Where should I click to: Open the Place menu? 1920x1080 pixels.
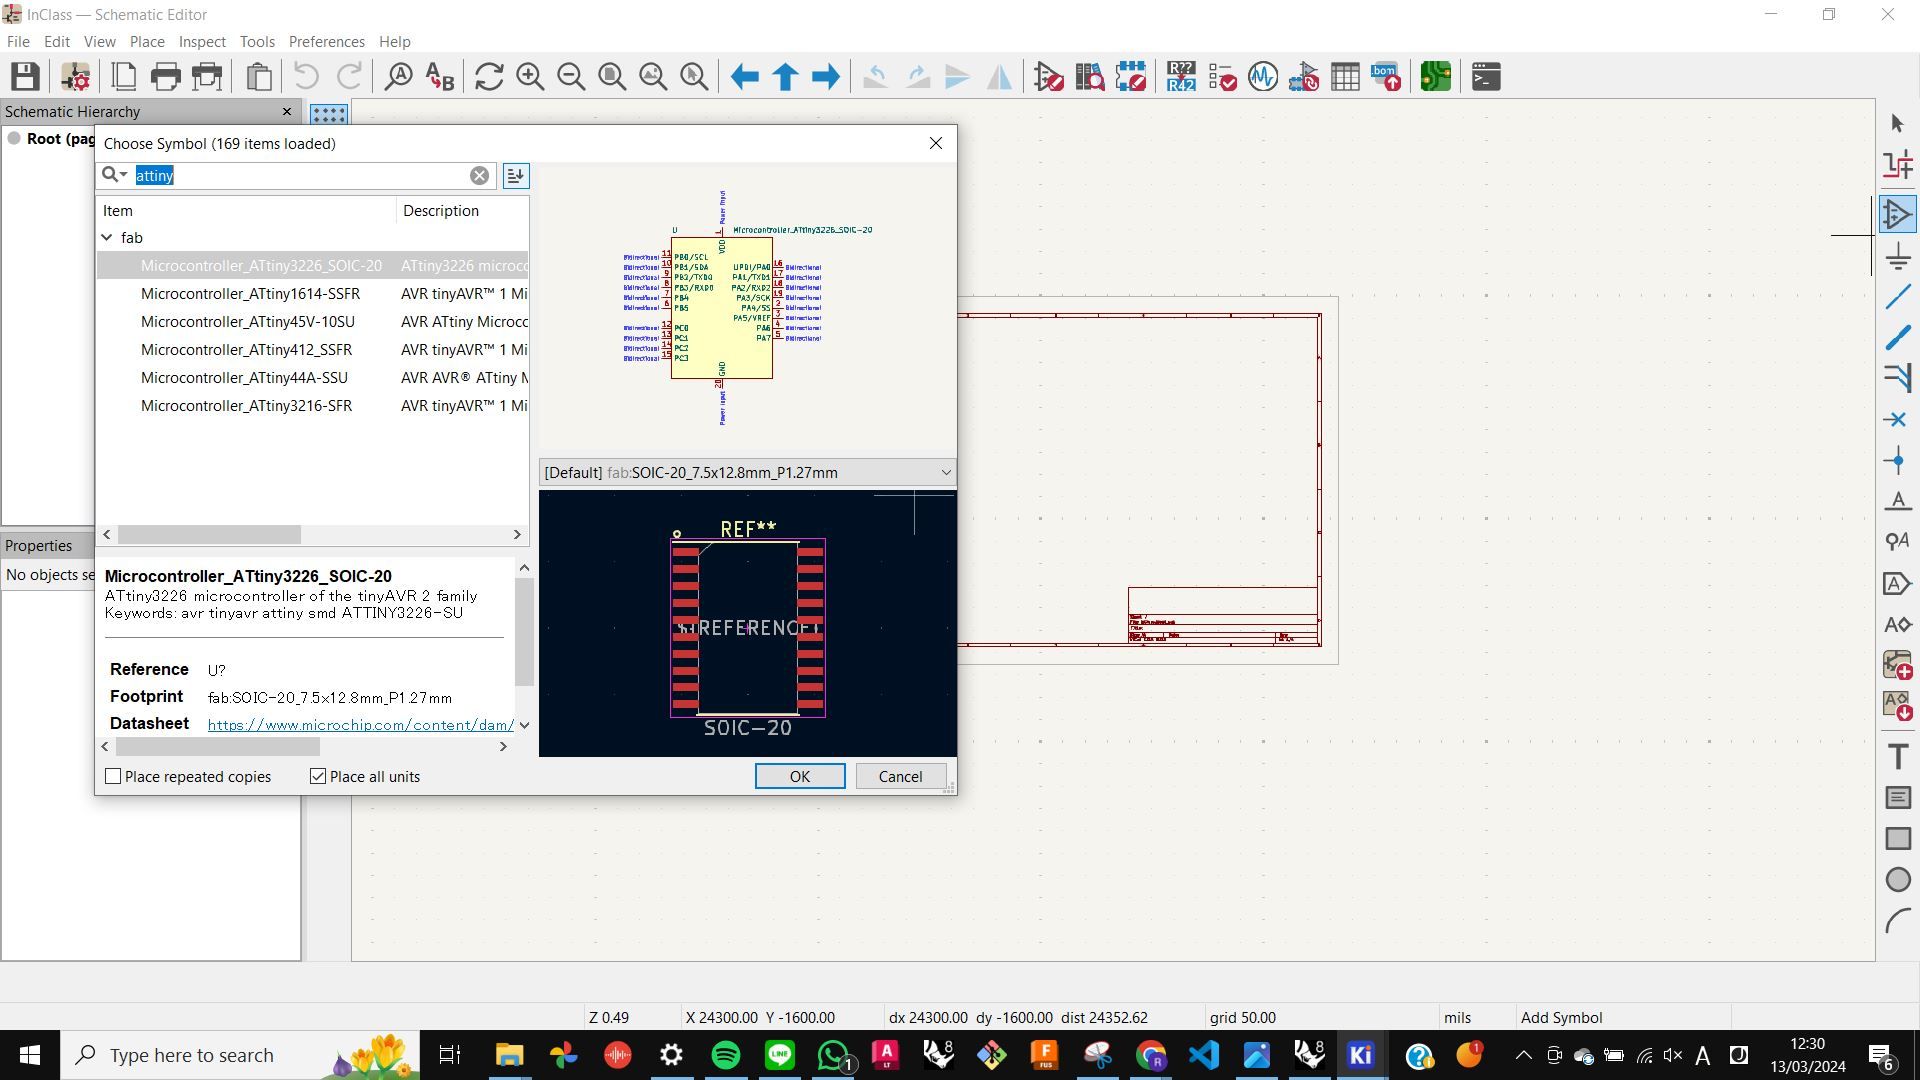(147, 41)
